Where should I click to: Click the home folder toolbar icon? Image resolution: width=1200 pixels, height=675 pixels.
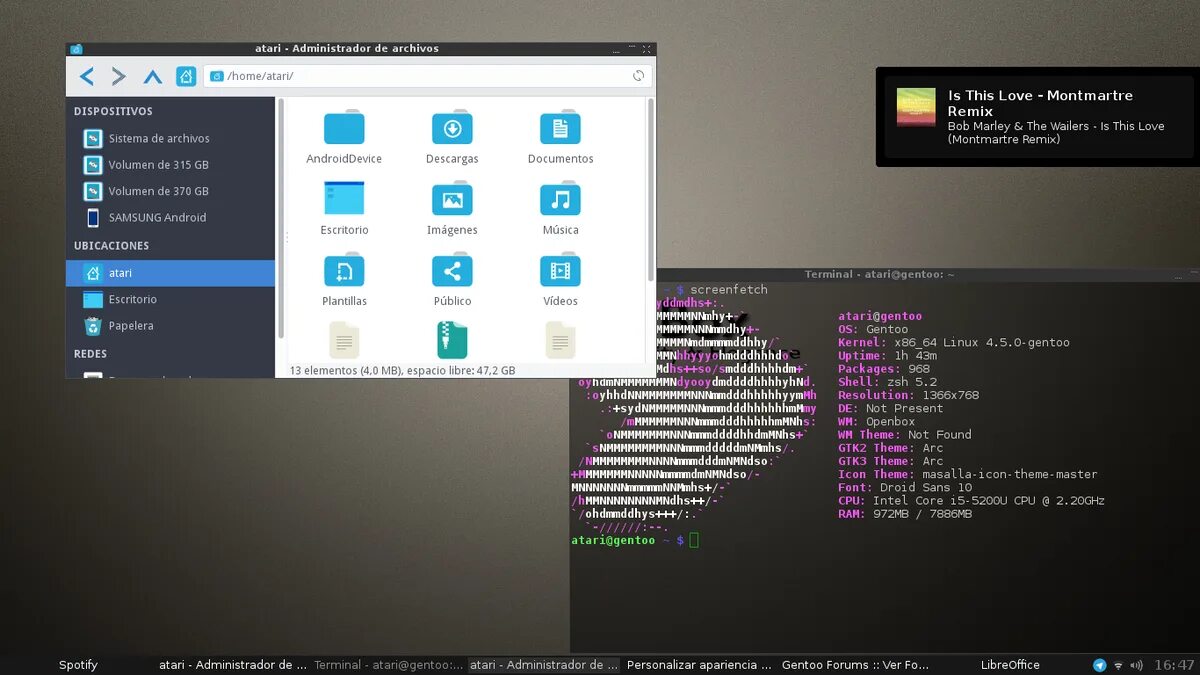(x=186, y=76)
